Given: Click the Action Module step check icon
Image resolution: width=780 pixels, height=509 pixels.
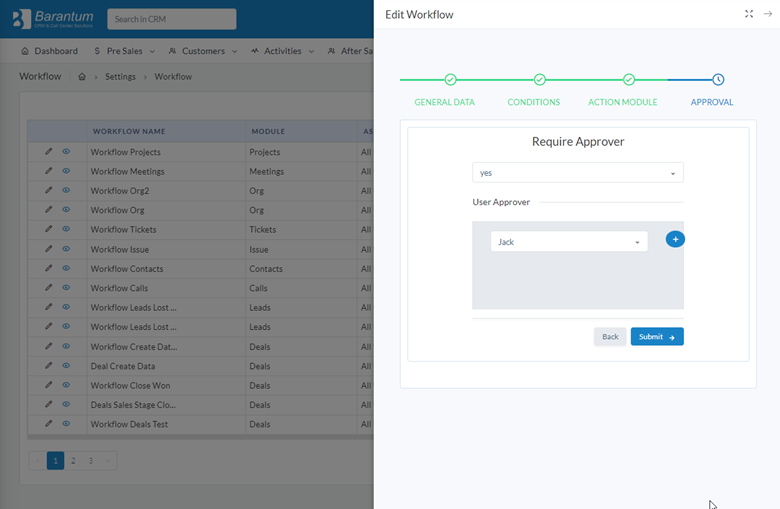Looking at the screenshot, I should pyautogui.click(x=629, y=80).
